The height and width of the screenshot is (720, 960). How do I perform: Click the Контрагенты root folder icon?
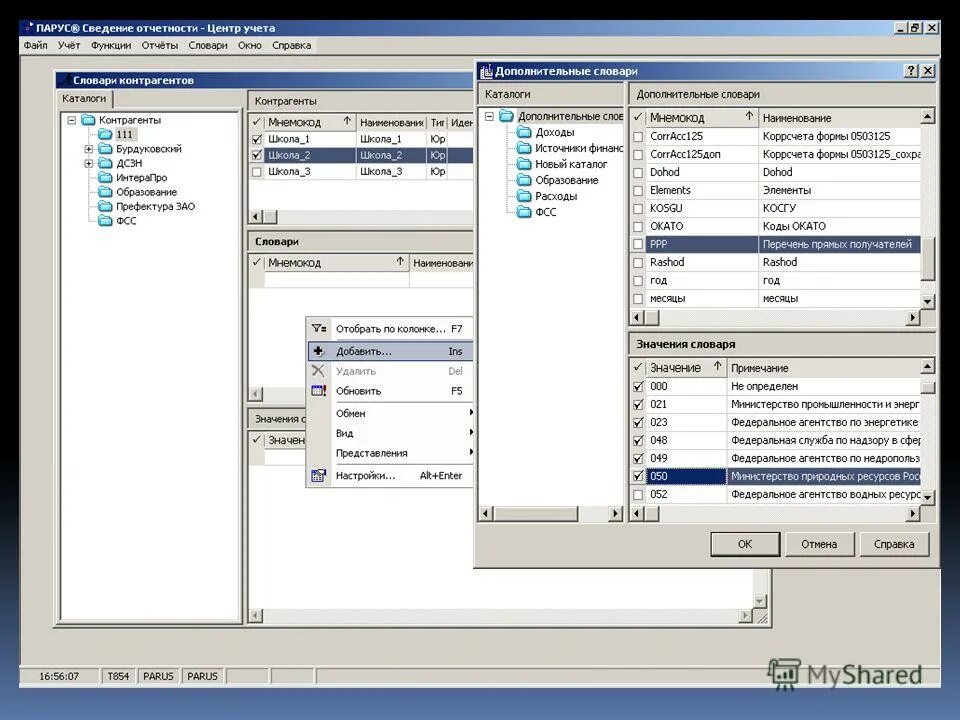coord(89,120)
